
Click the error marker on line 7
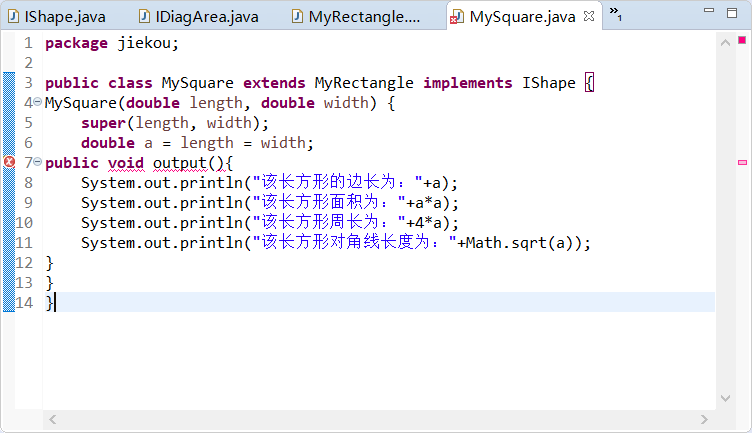point(9,162)
